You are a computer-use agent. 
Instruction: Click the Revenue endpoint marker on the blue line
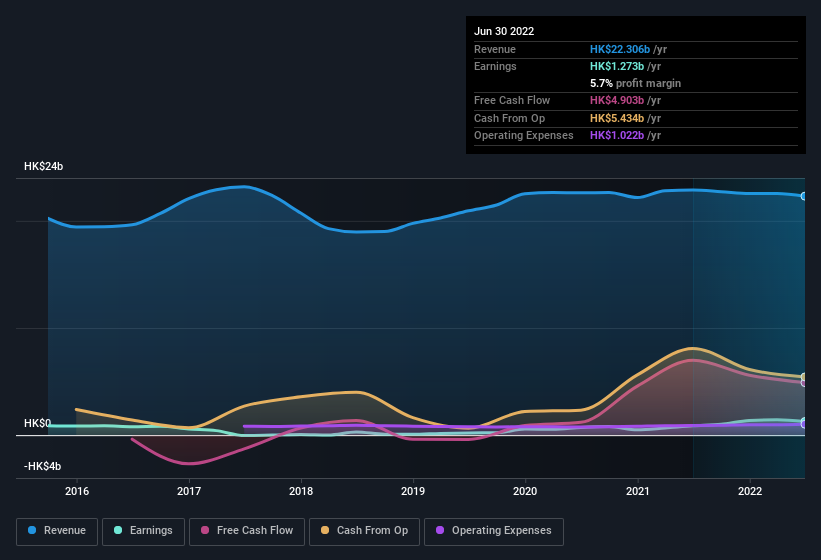[x=804, y=196]
